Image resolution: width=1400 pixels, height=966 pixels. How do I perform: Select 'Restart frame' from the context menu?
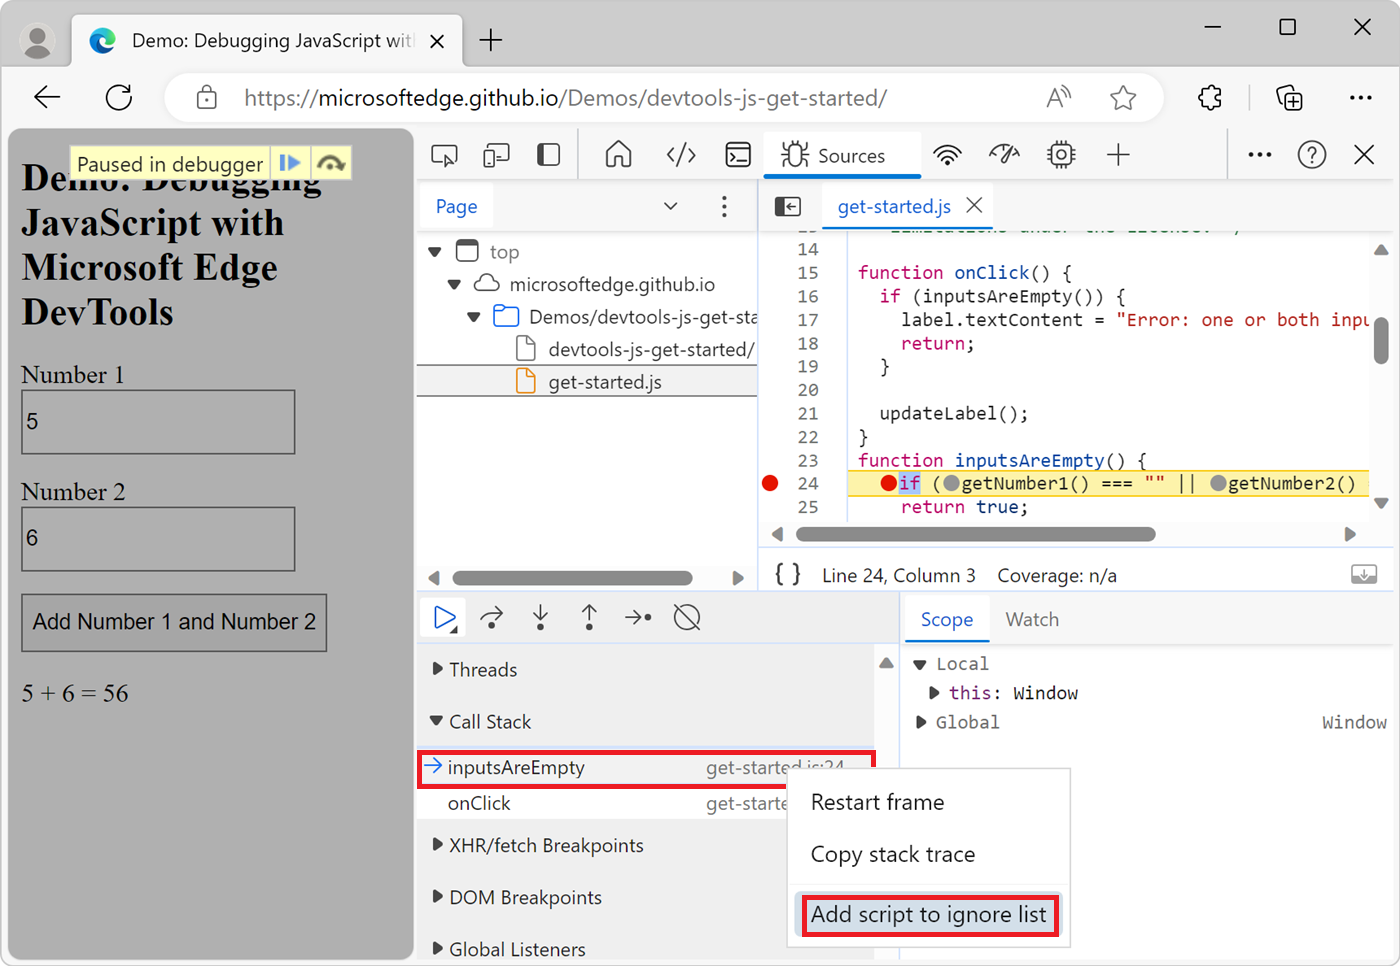click(877, 801)
